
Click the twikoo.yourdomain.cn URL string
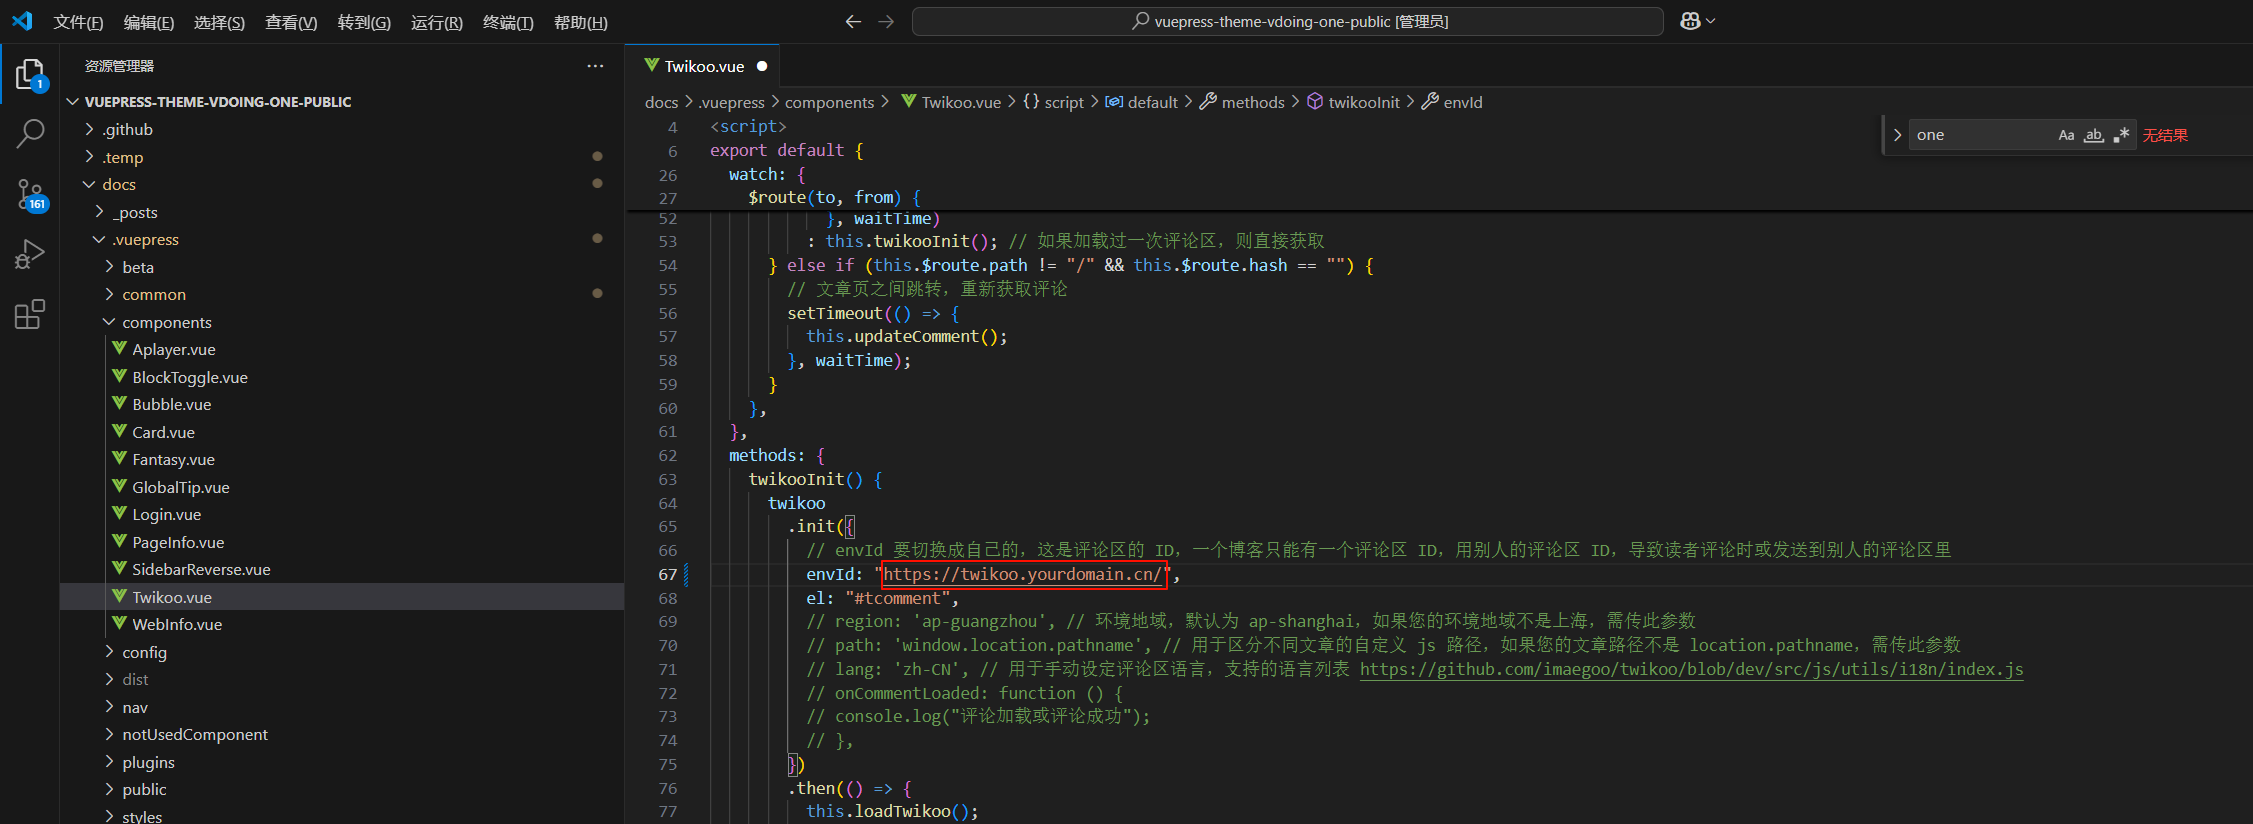tap(1022, 574)
